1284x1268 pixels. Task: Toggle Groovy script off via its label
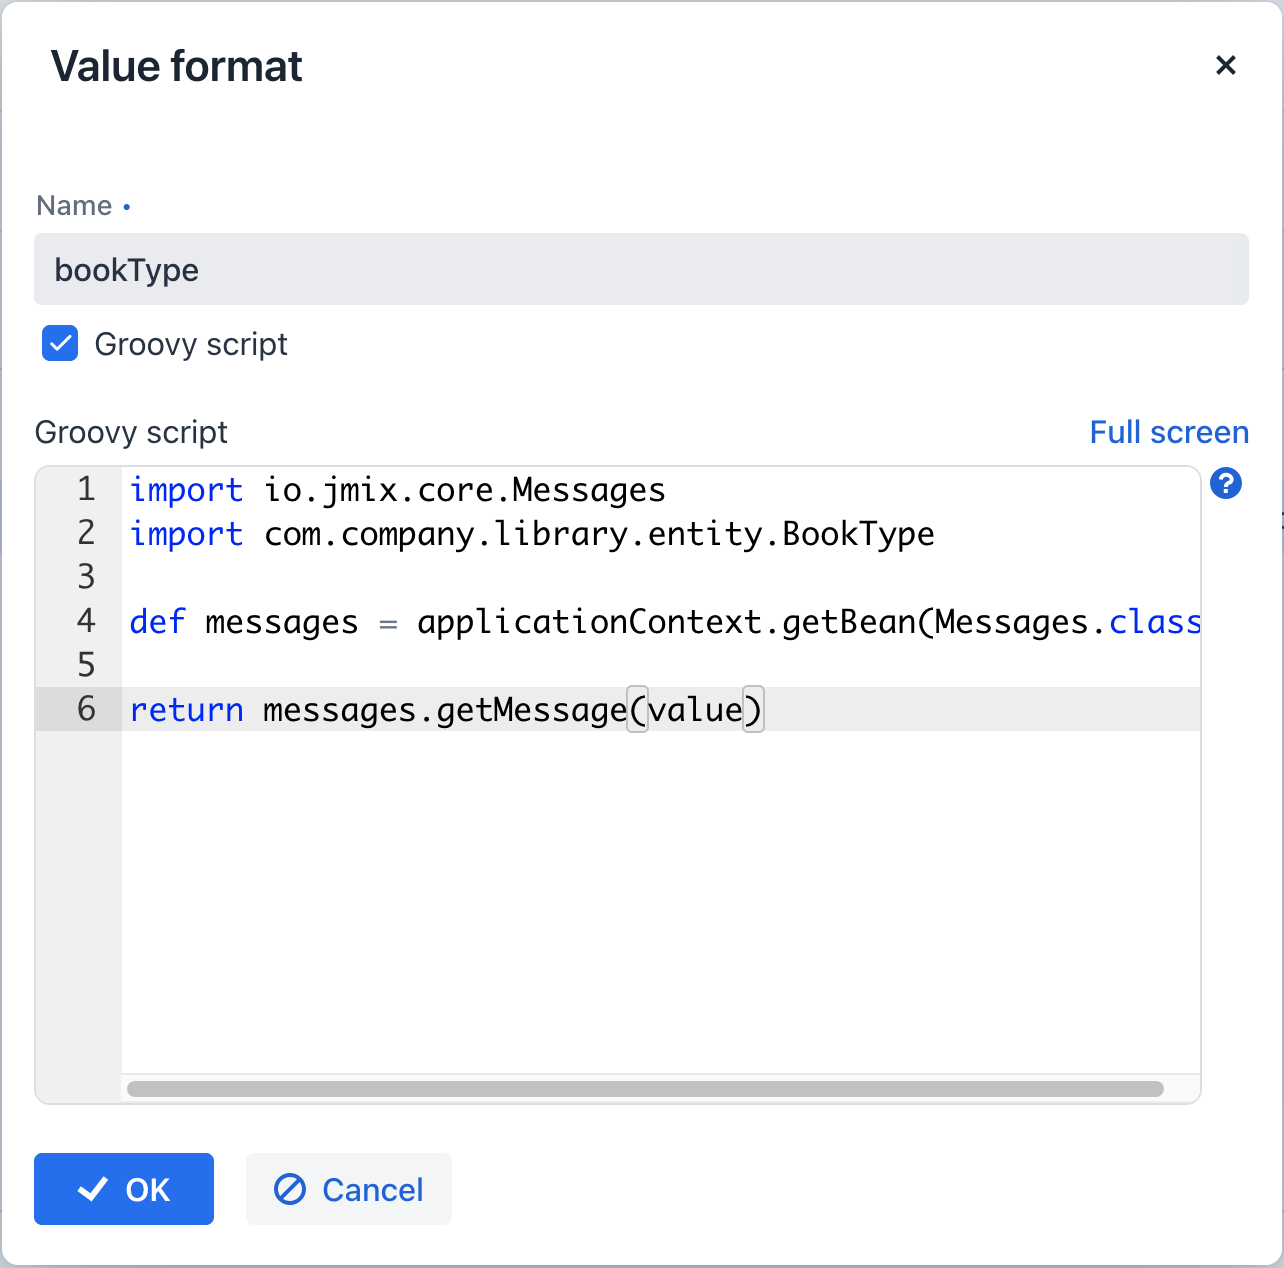tap(190, 343)
